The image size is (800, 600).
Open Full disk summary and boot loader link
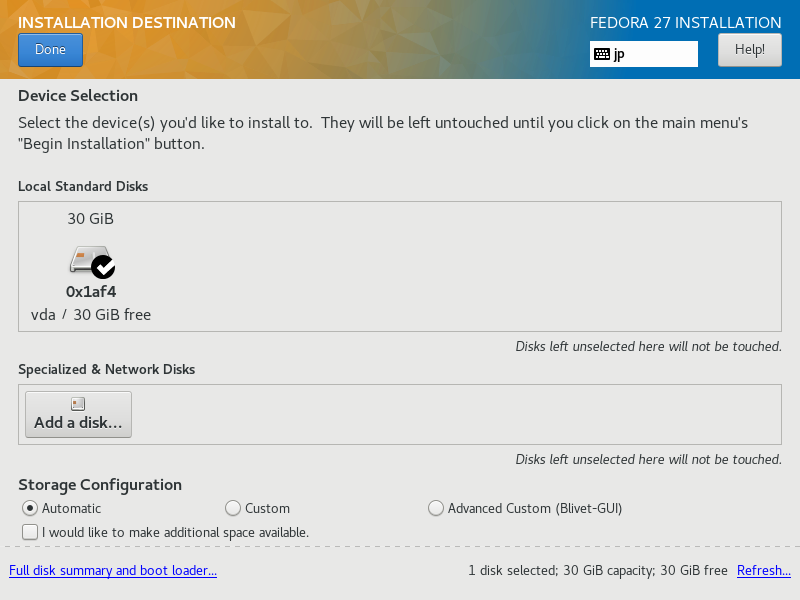click(x=113, y=570)
